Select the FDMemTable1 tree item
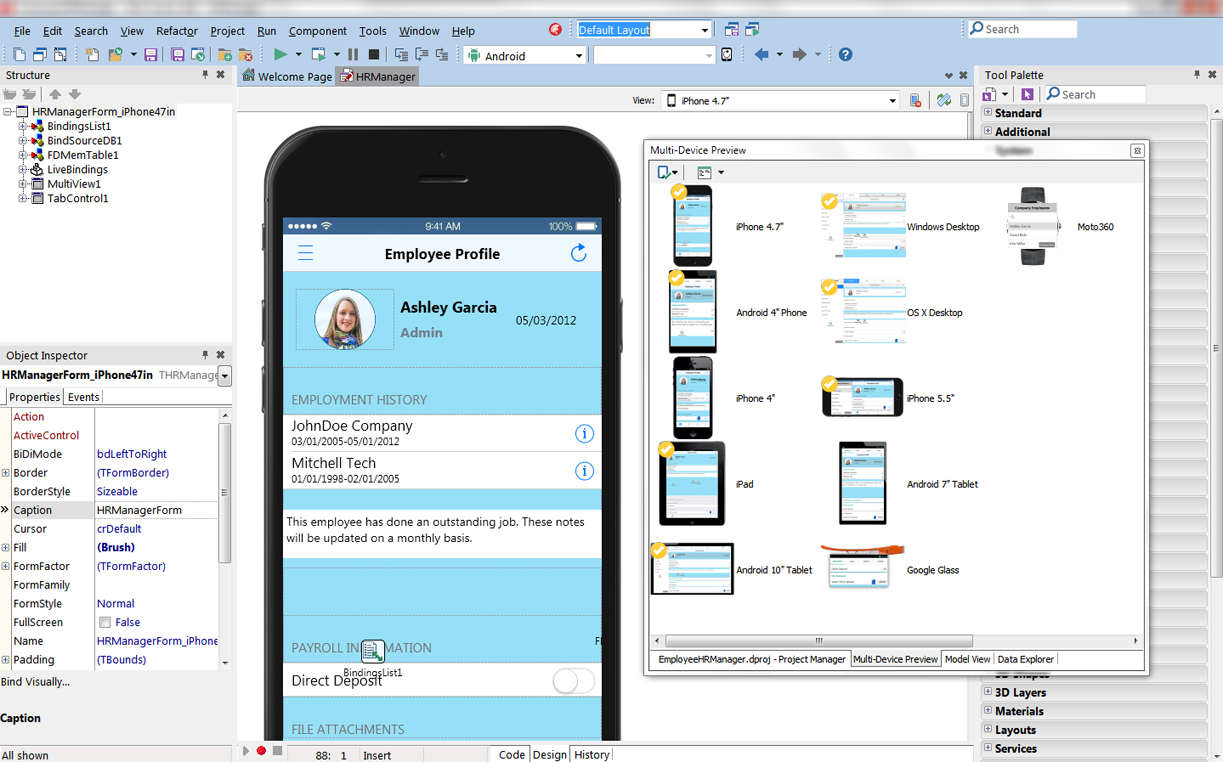Viewport: 1223px width, 762px height. 83,155
